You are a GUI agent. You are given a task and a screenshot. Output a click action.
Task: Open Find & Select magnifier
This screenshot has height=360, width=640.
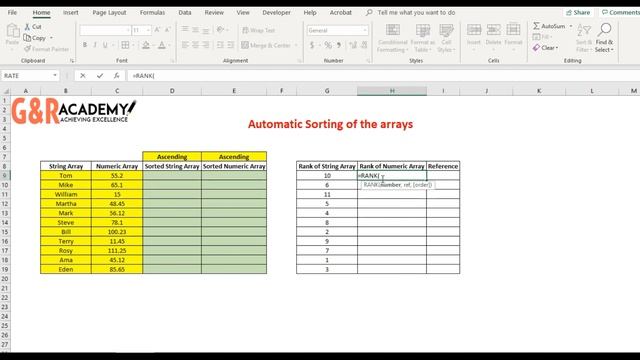[604, 38]
